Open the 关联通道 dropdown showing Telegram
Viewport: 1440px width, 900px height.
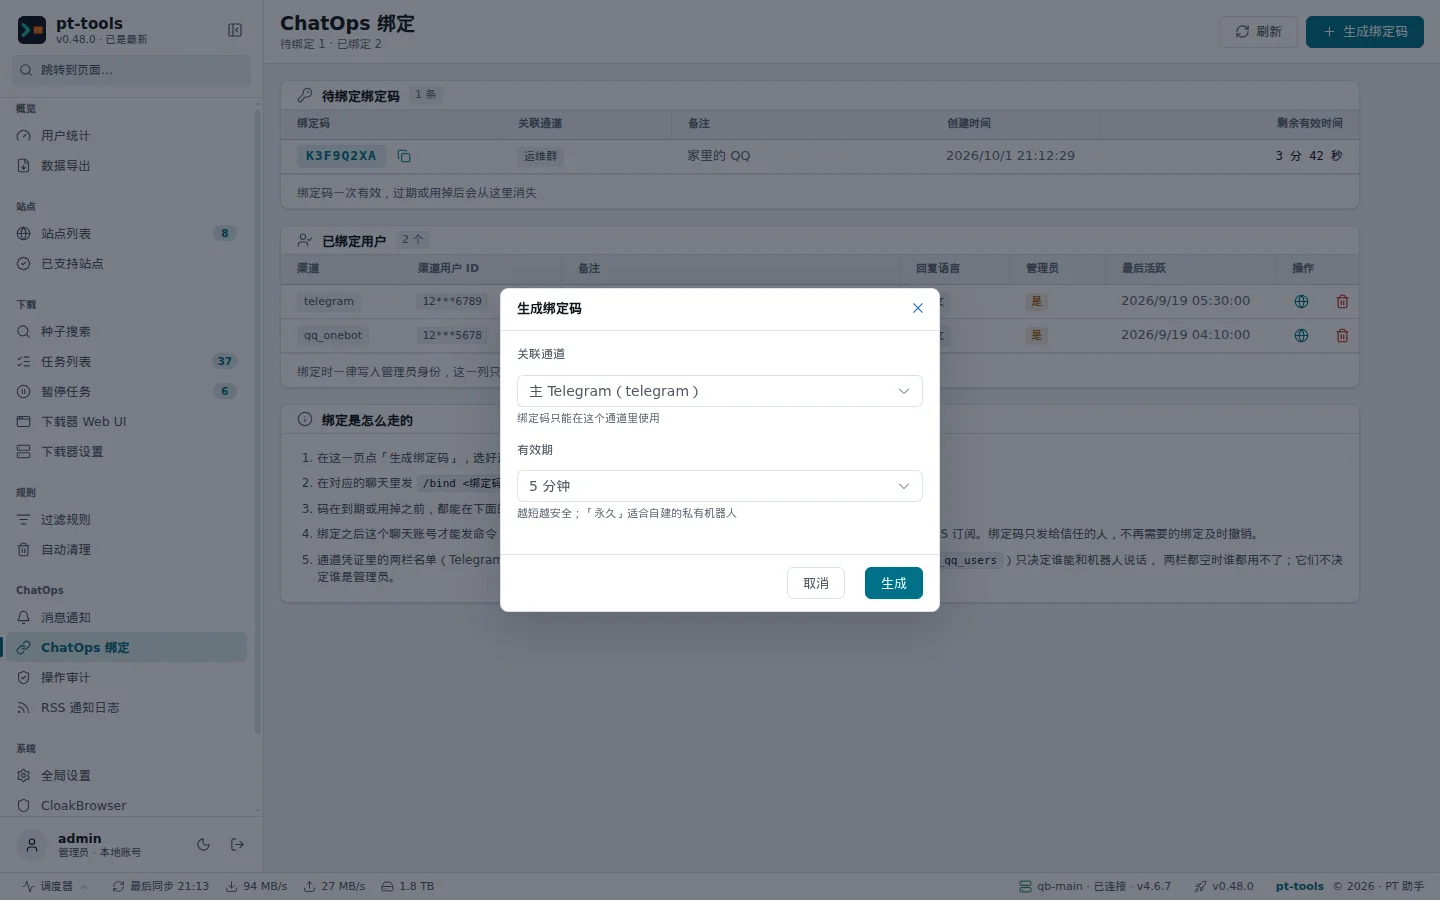pos(719,391)
